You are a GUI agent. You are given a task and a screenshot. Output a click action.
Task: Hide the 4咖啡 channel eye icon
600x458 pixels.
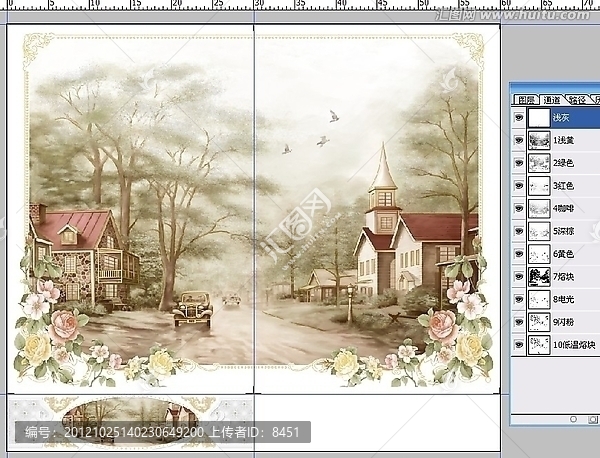pos(518,208)
